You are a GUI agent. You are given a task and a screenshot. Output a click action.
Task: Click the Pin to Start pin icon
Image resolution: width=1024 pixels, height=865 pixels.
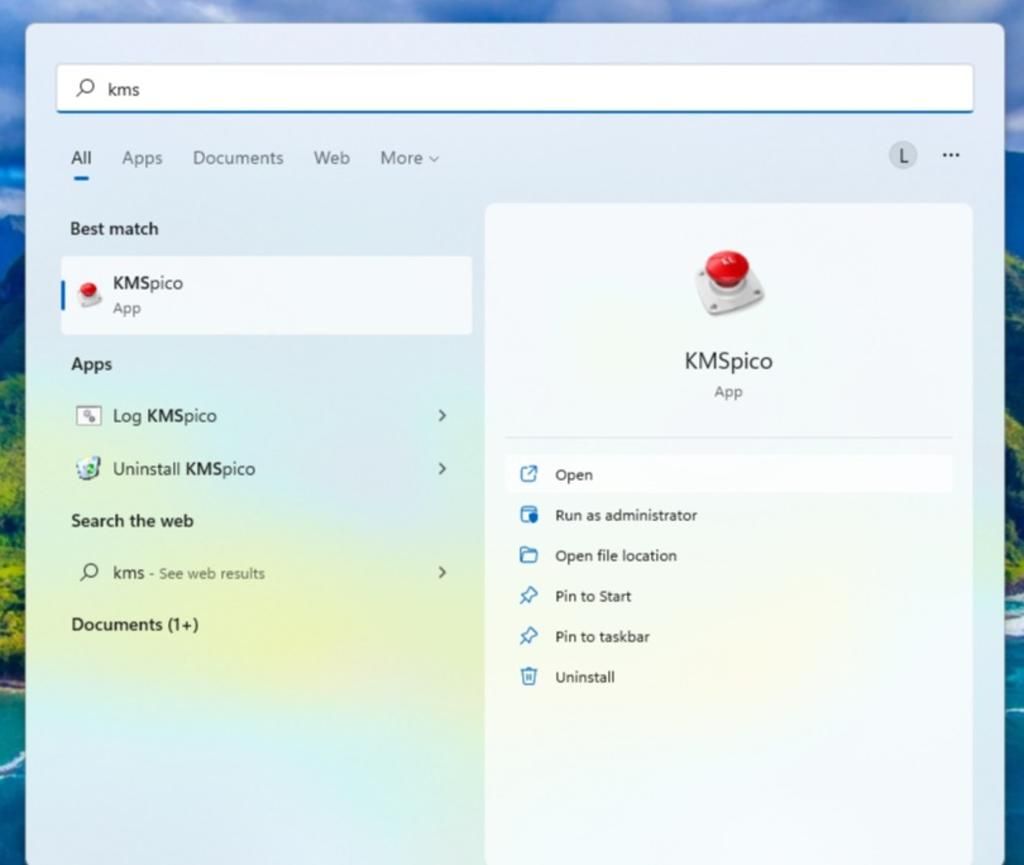pos(528,595)
